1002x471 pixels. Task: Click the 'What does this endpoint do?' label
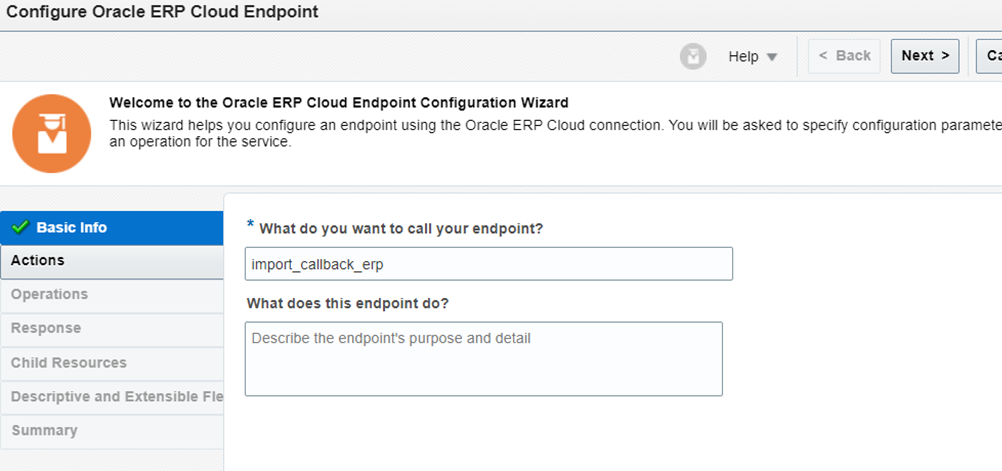click(348, 303)
